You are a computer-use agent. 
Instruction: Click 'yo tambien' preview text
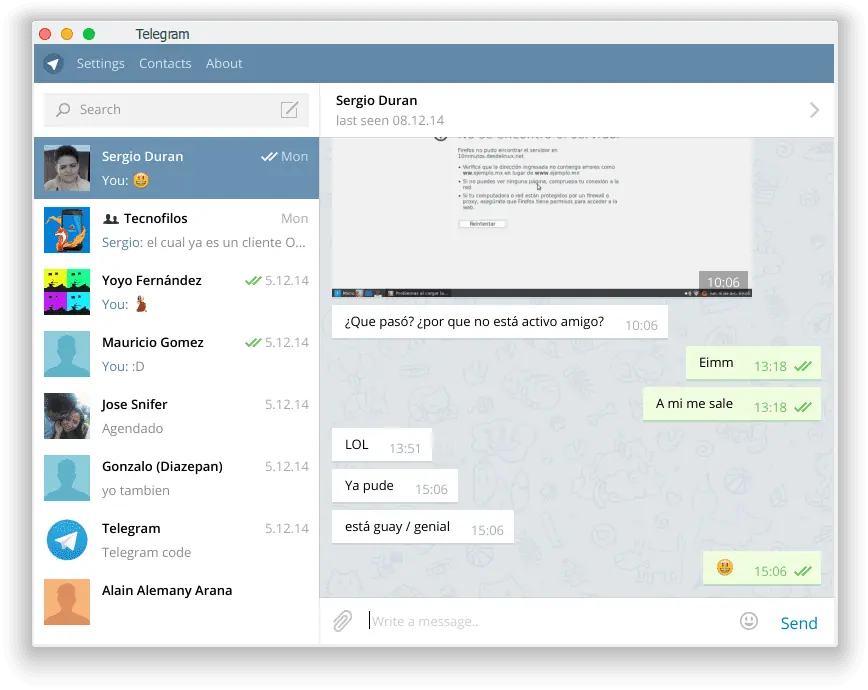point(136,490)
